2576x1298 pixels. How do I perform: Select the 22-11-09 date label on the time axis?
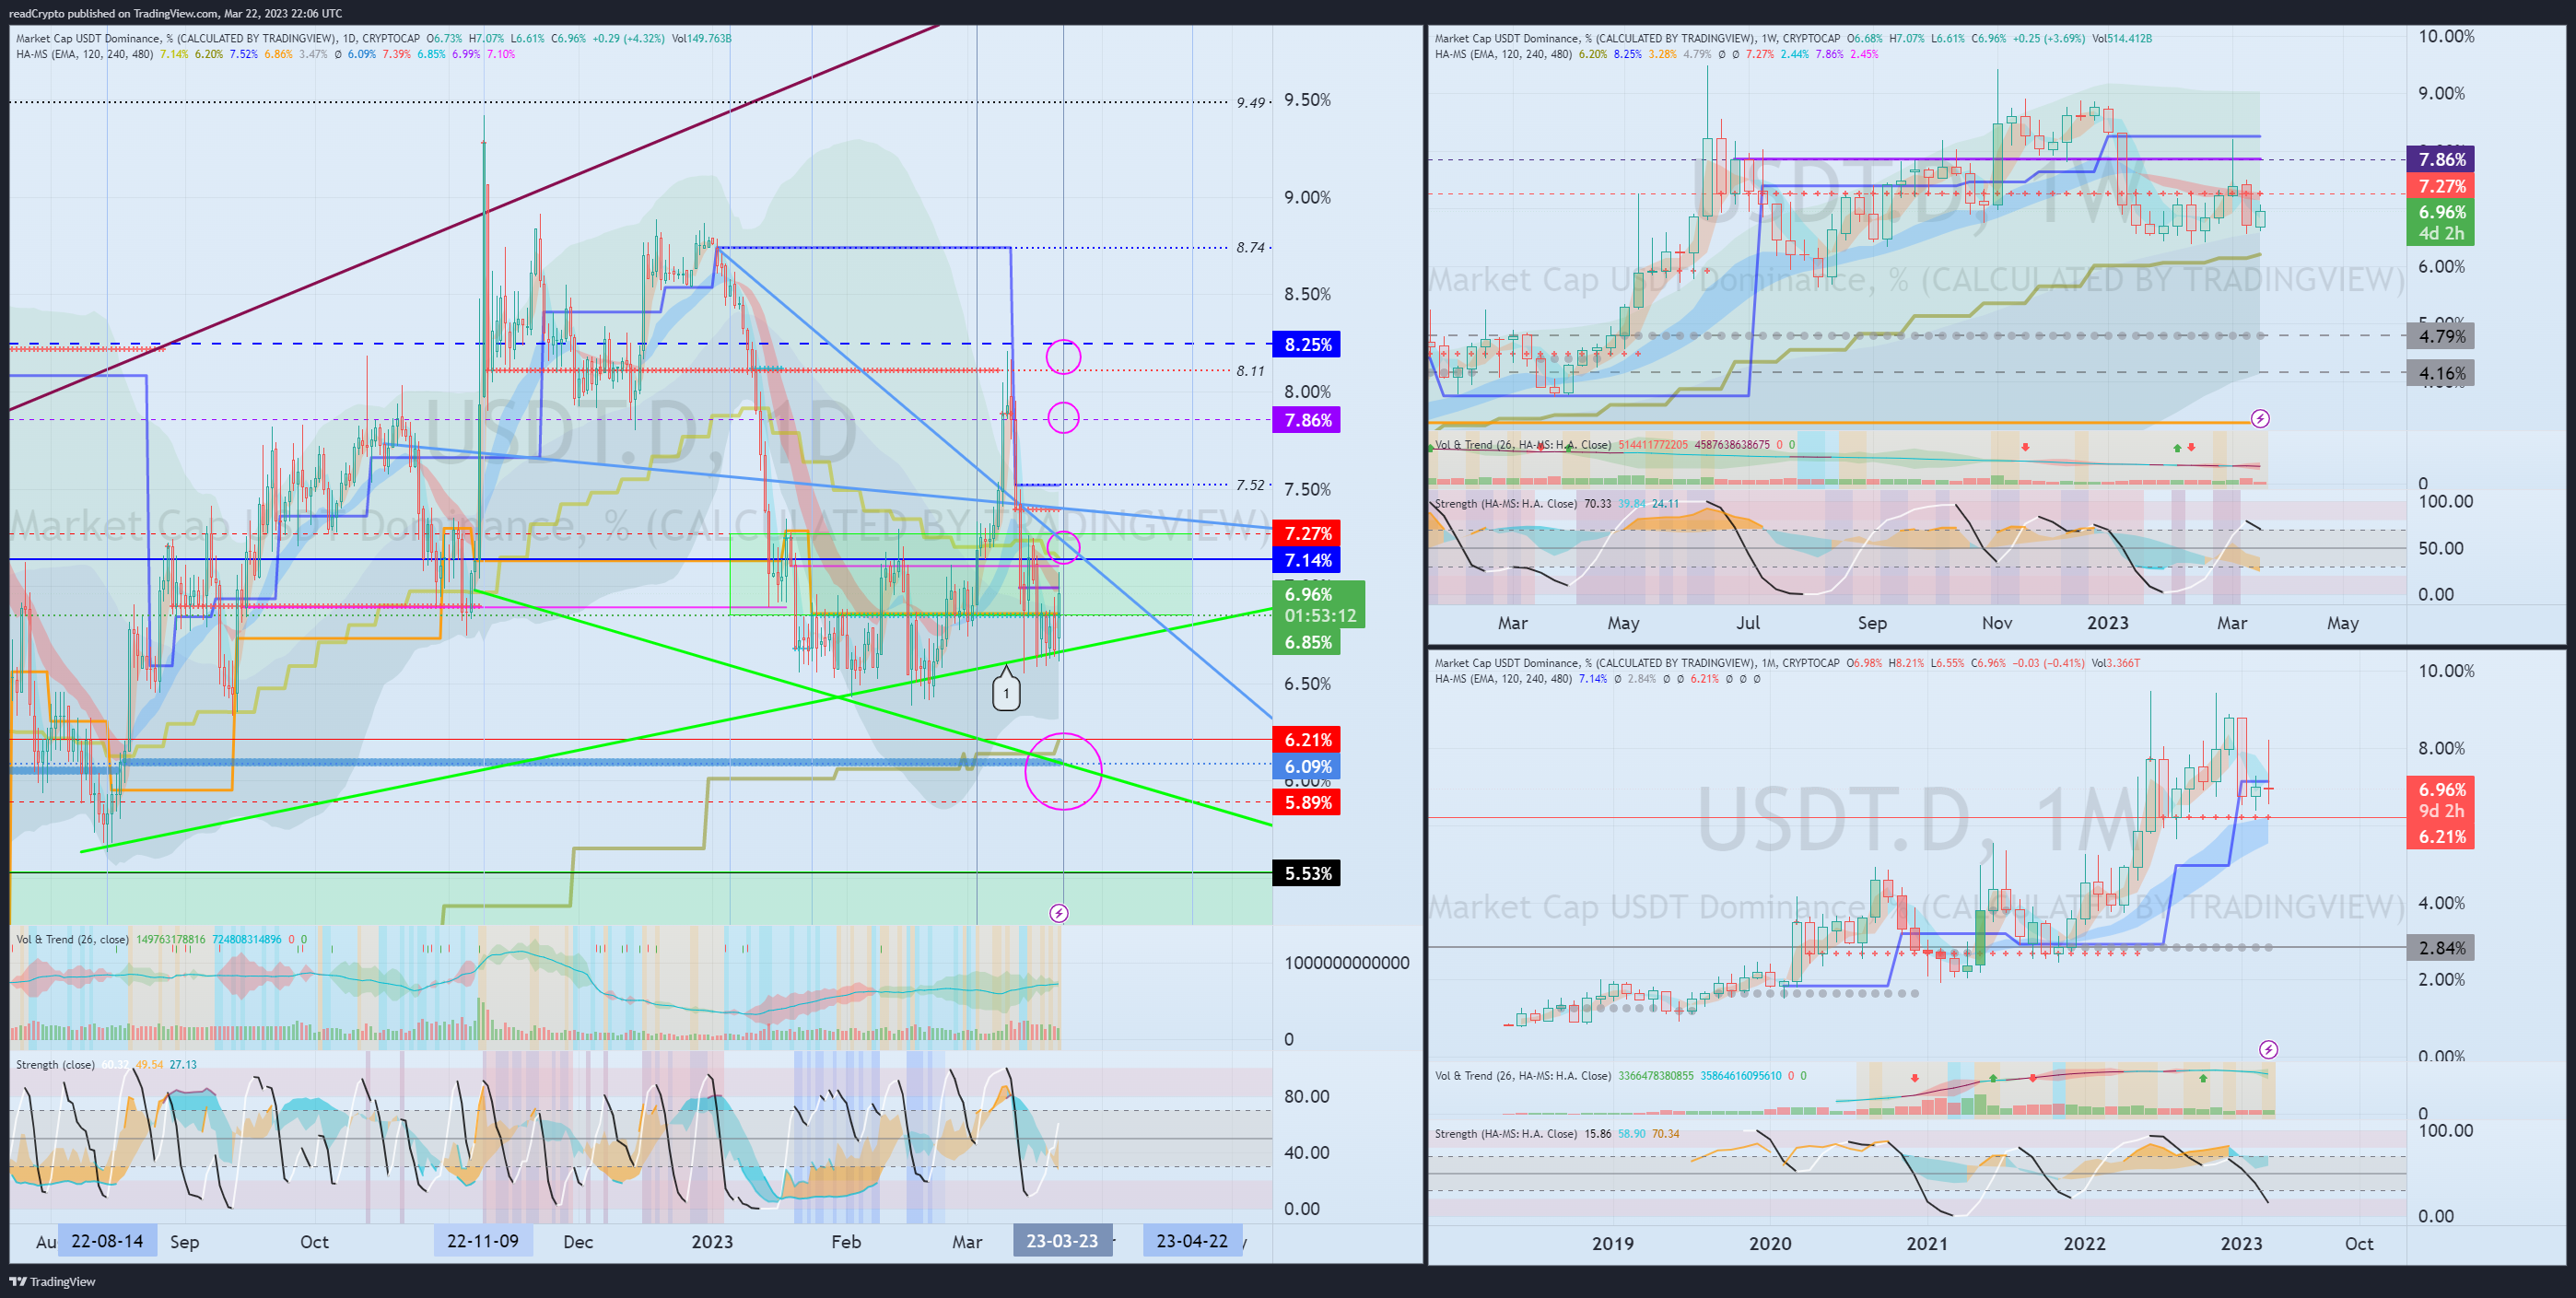[x=483, y=1241]
